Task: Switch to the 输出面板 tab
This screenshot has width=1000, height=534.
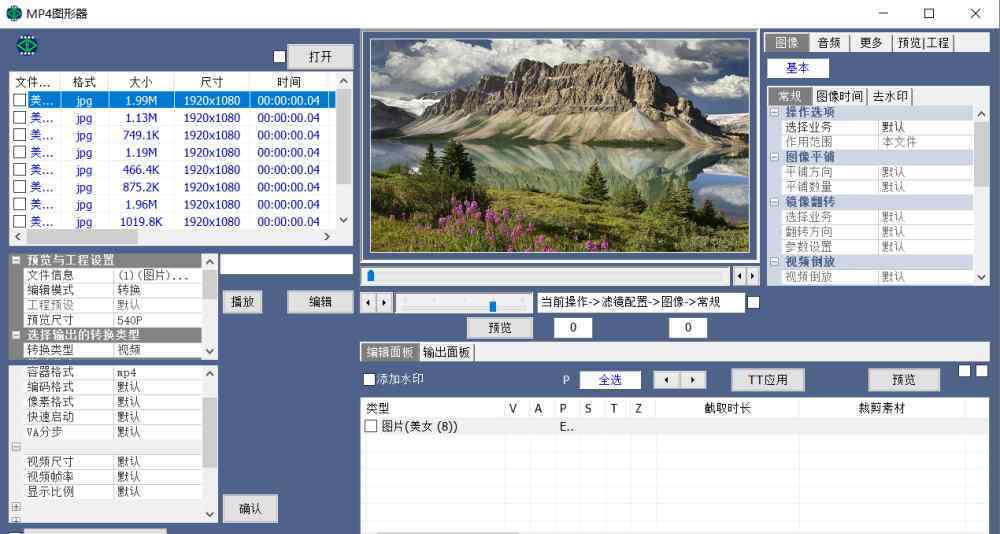Action: pos(446,352)
